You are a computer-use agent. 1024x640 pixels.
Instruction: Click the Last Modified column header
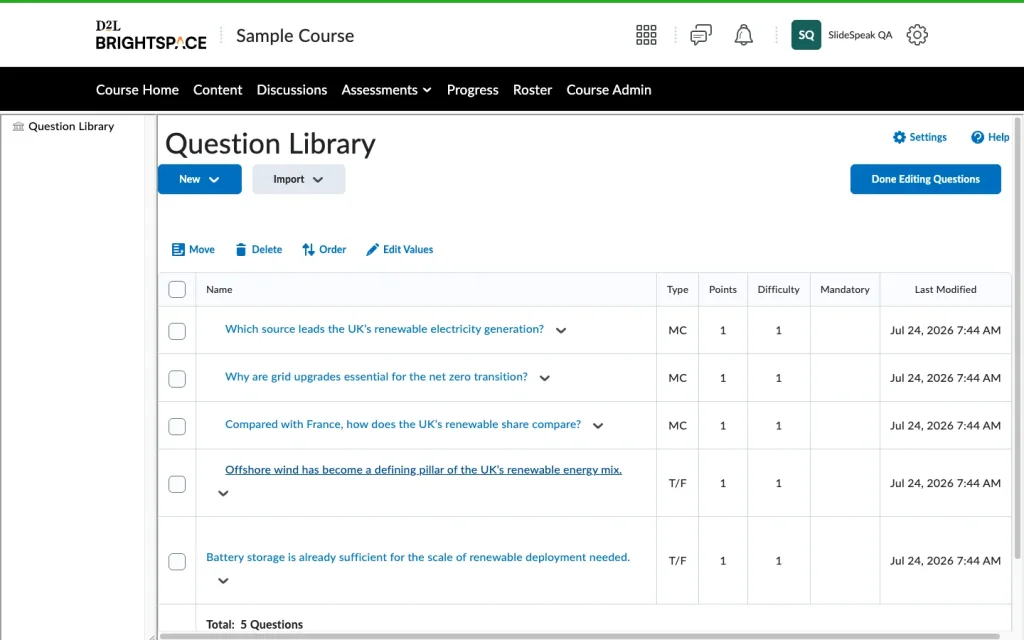click(946, 289)
